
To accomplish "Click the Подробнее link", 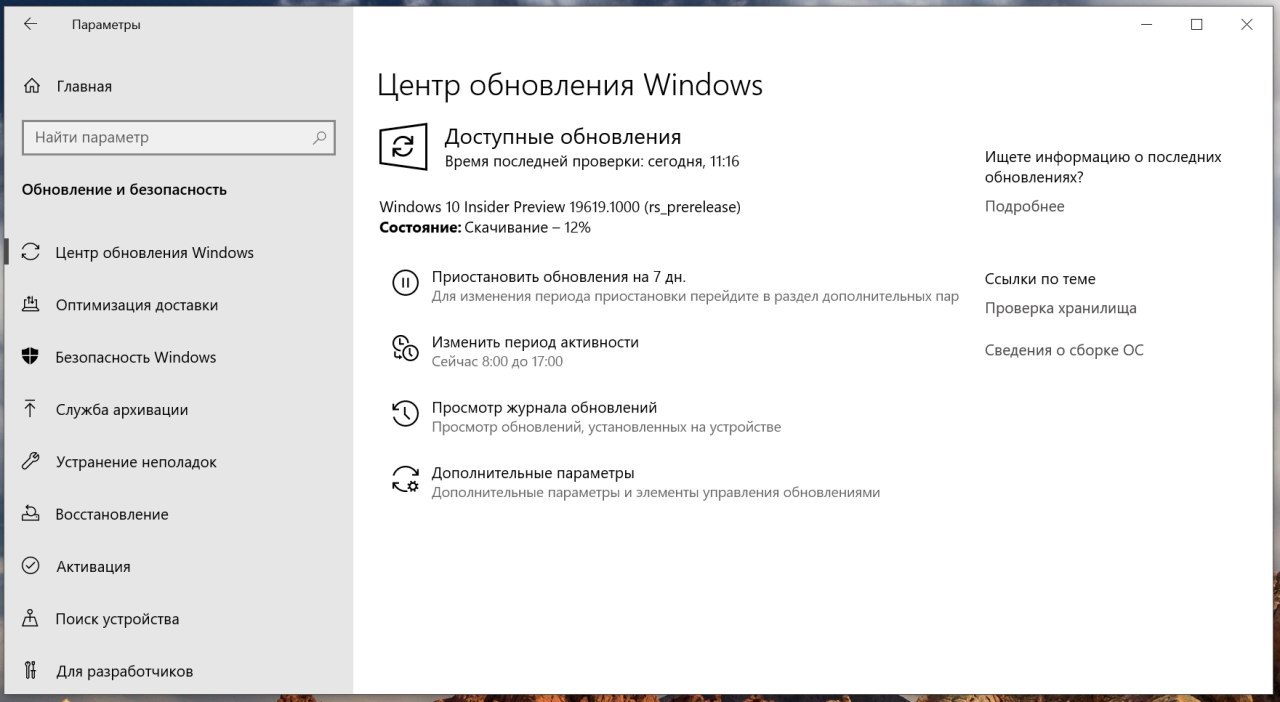I will point(1024,206).
